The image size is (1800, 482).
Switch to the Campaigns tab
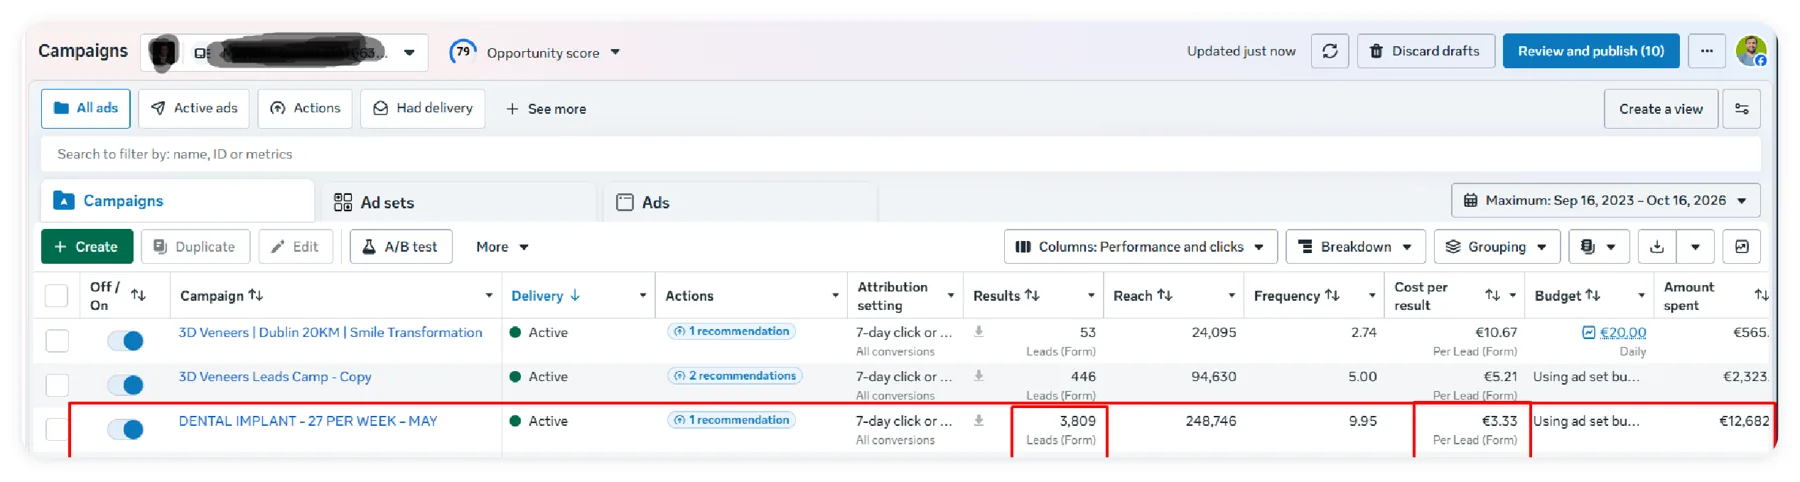pyautogui.click(x=178, y=201)
